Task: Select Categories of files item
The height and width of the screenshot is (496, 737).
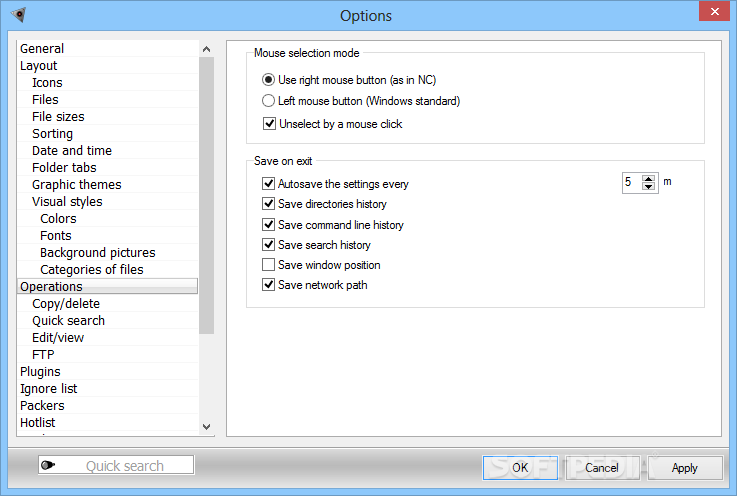Action: coord(108,269)
